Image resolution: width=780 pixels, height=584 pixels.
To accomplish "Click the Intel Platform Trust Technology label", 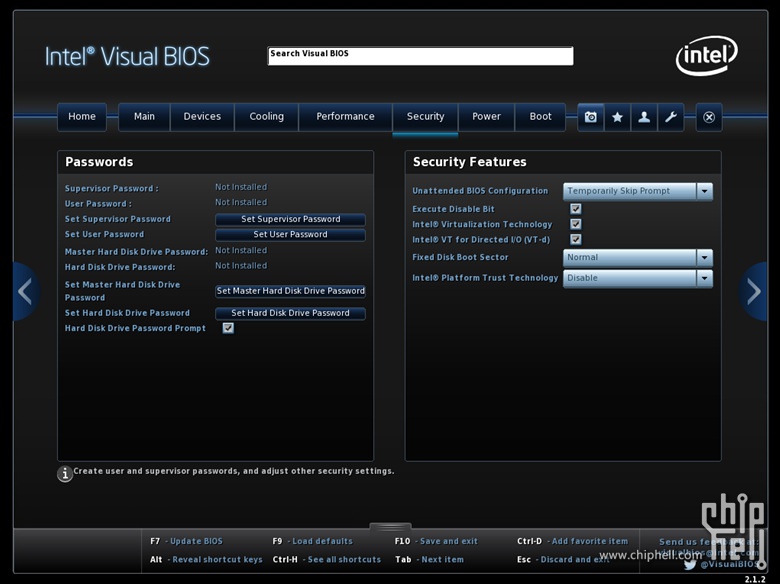I will click(x=485, y=278).
